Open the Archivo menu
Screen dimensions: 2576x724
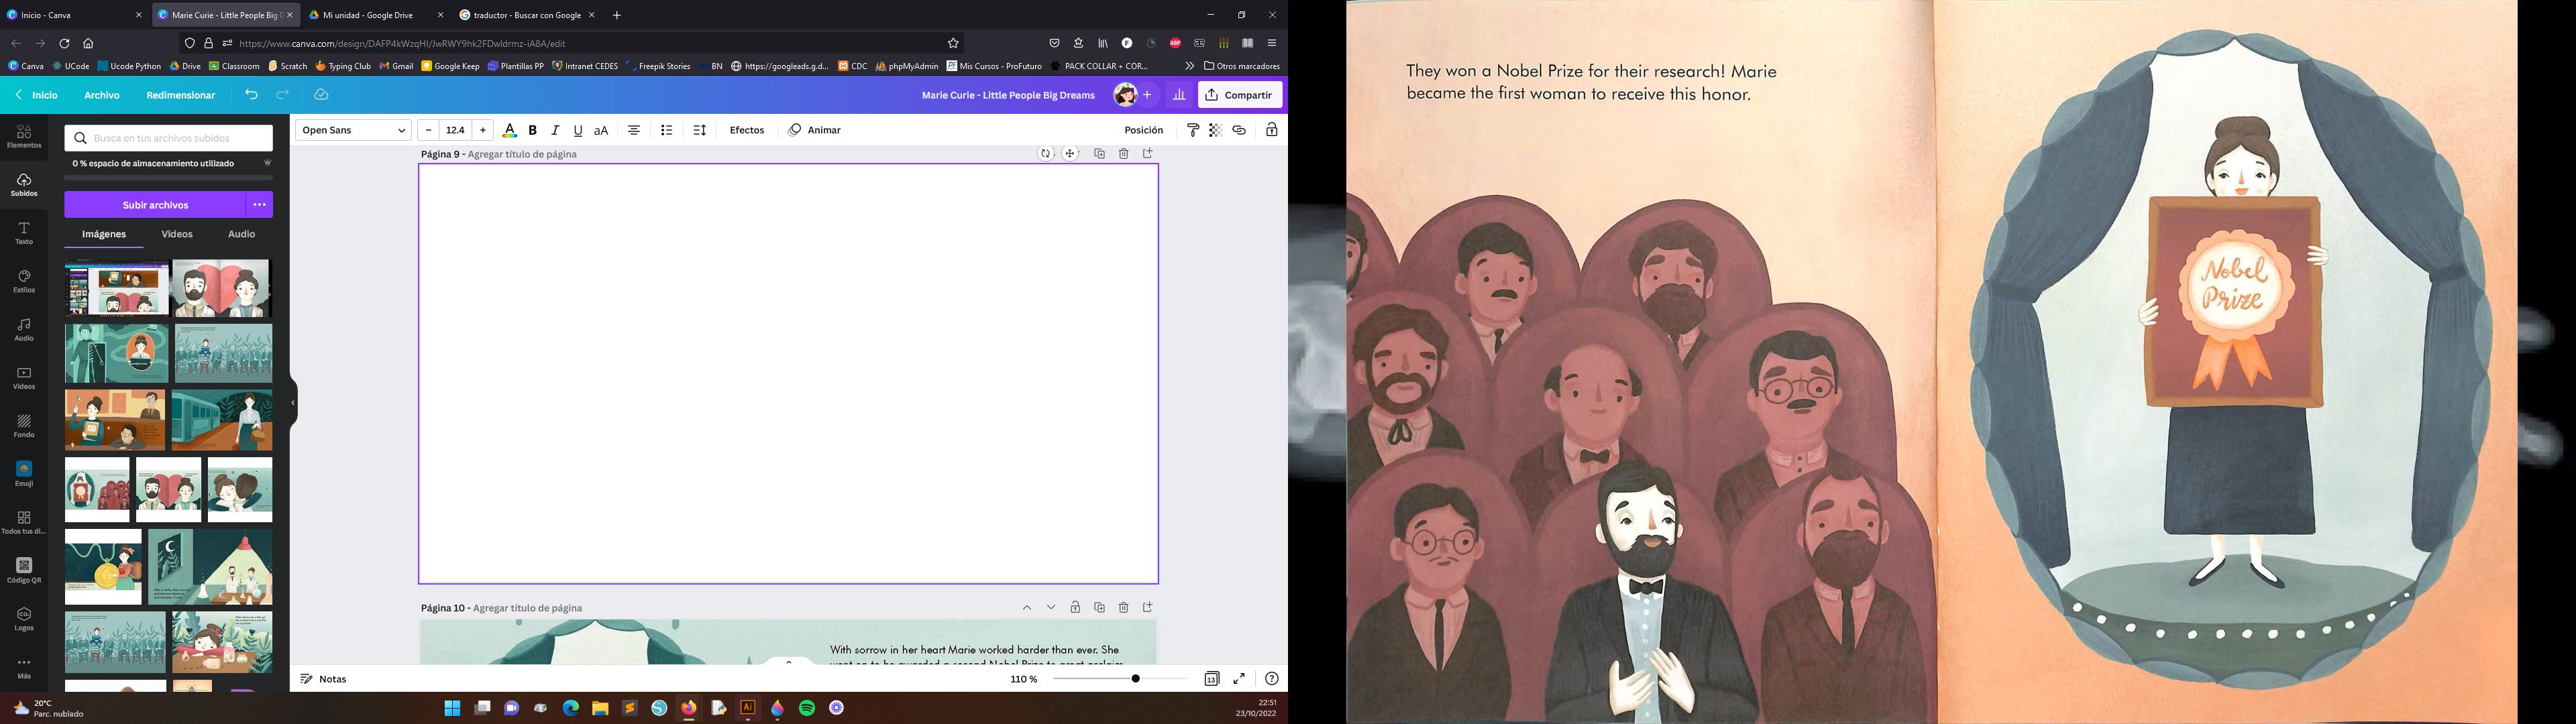(102, 95)
